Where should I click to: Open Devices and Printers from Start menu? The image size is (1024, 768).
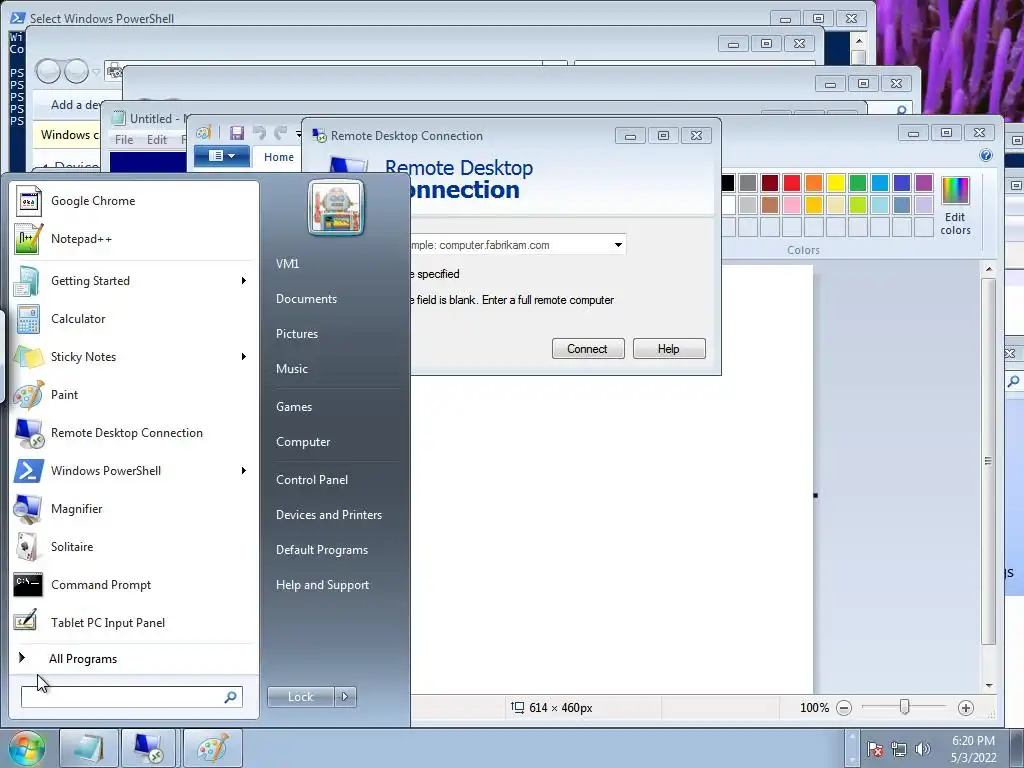pyautogui.click(x=328, y=515)
